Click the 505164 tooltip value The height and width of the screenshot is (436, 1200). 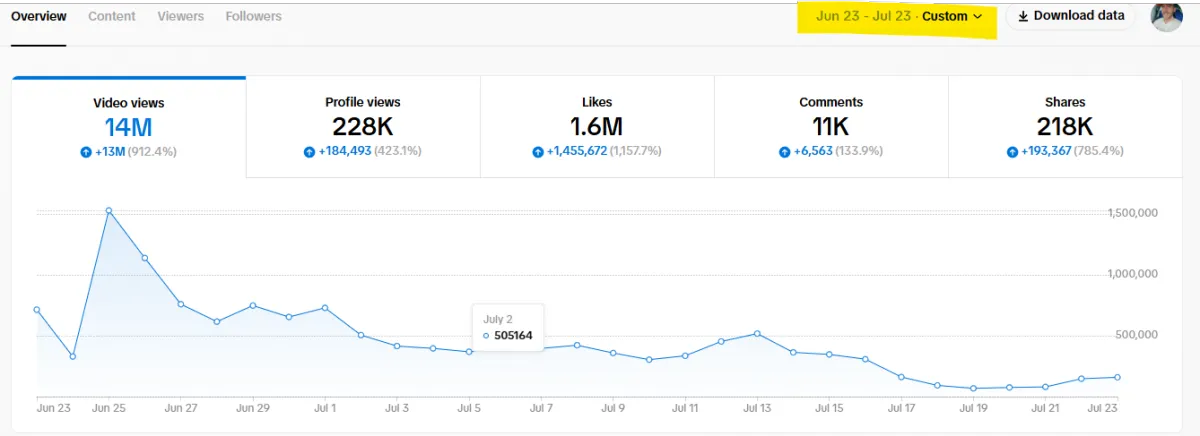point(514,336)
